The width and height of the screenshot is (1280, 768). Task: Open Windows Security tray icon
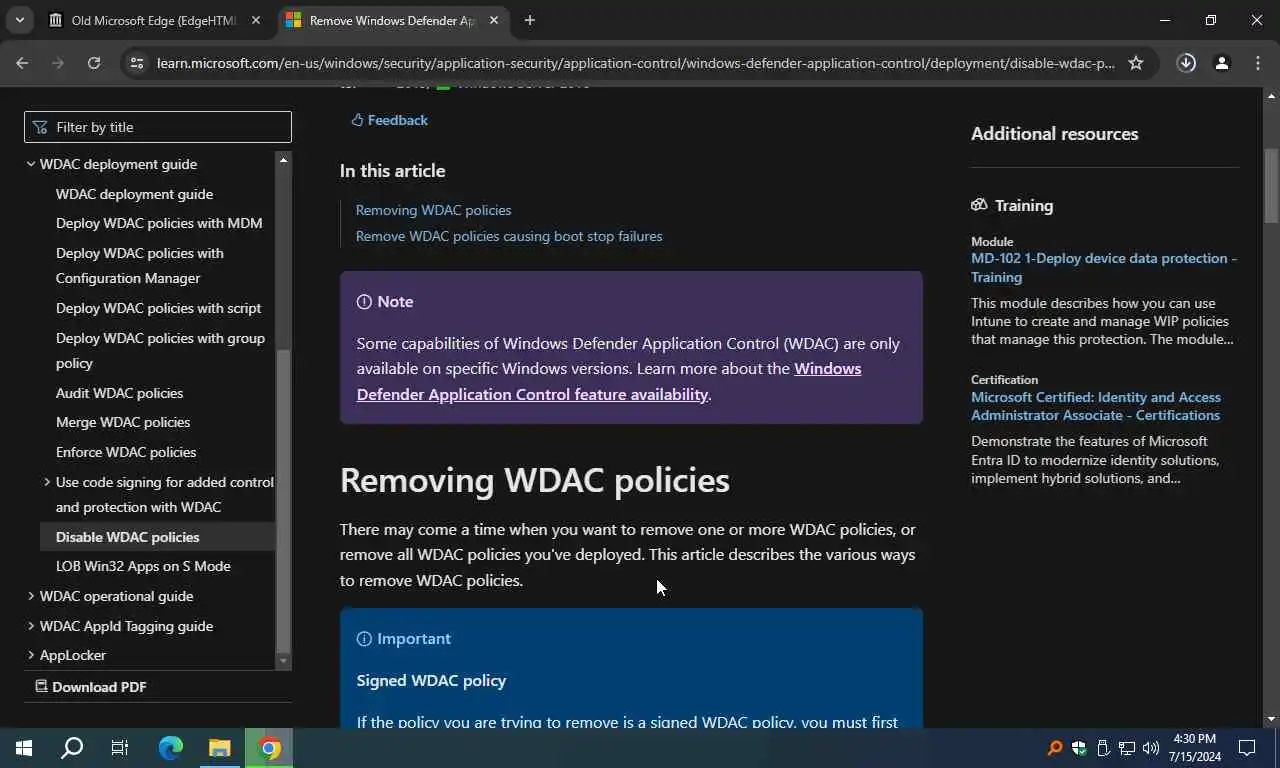[1079, 748]
